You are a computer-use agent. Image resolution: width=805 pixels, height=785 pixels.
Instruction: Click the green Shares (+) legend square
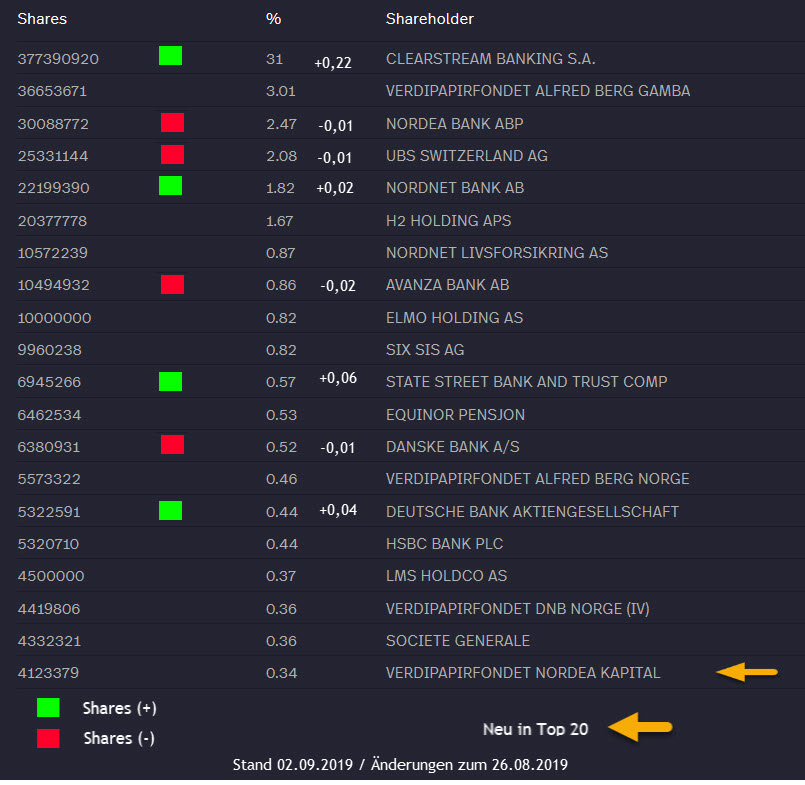tap(48, 707)
